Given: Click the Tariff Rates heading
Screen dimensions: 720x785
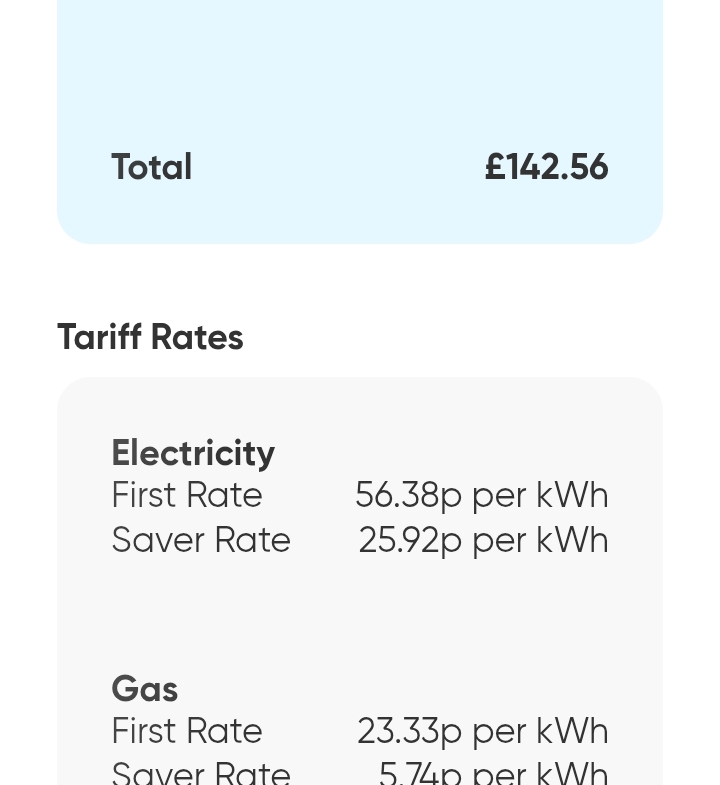Looking at the screenshot, I should pos(150,337).
